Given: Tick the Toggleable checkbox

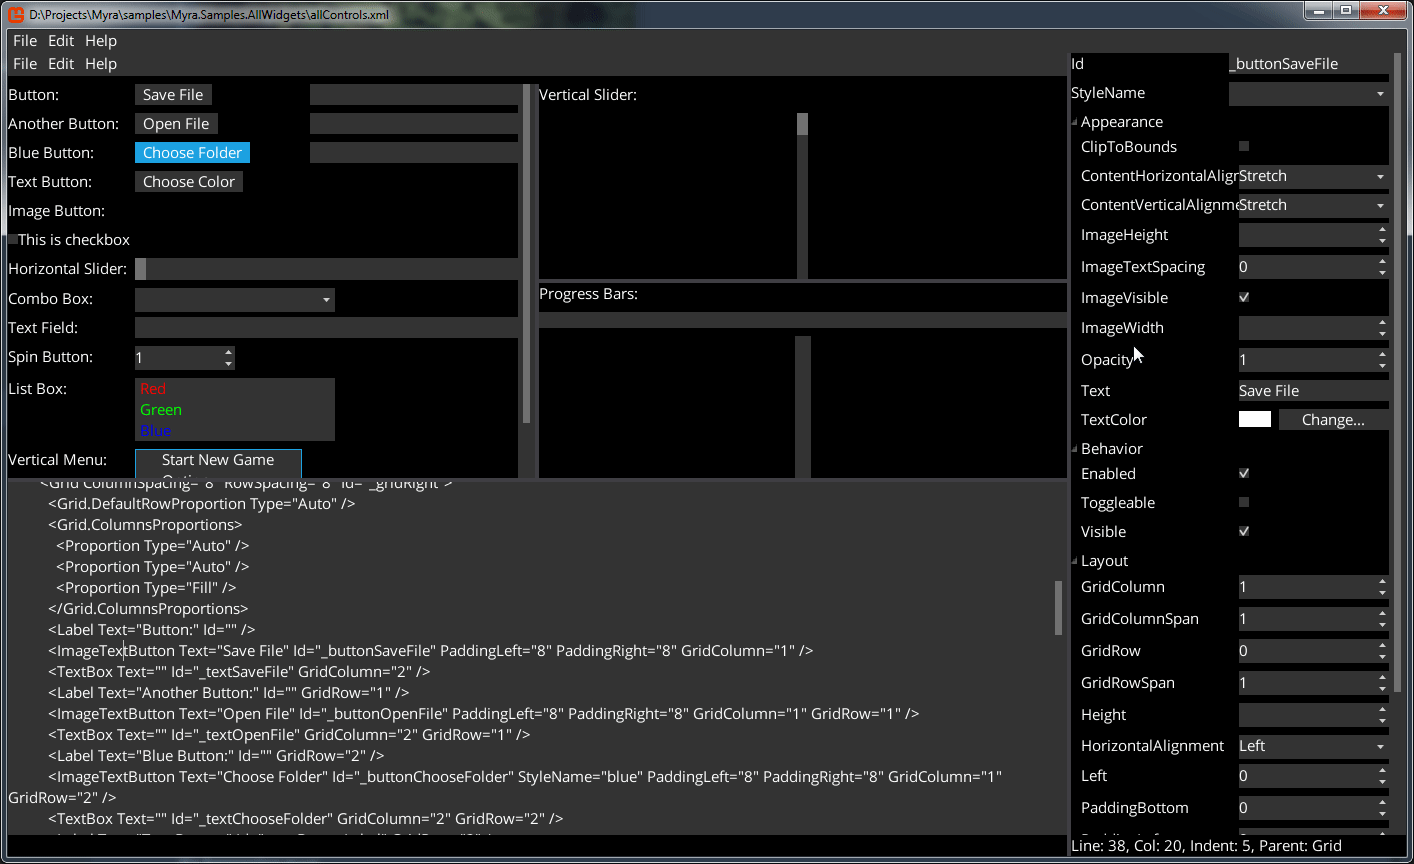Looking at the screenshot, I should 1244,503.
